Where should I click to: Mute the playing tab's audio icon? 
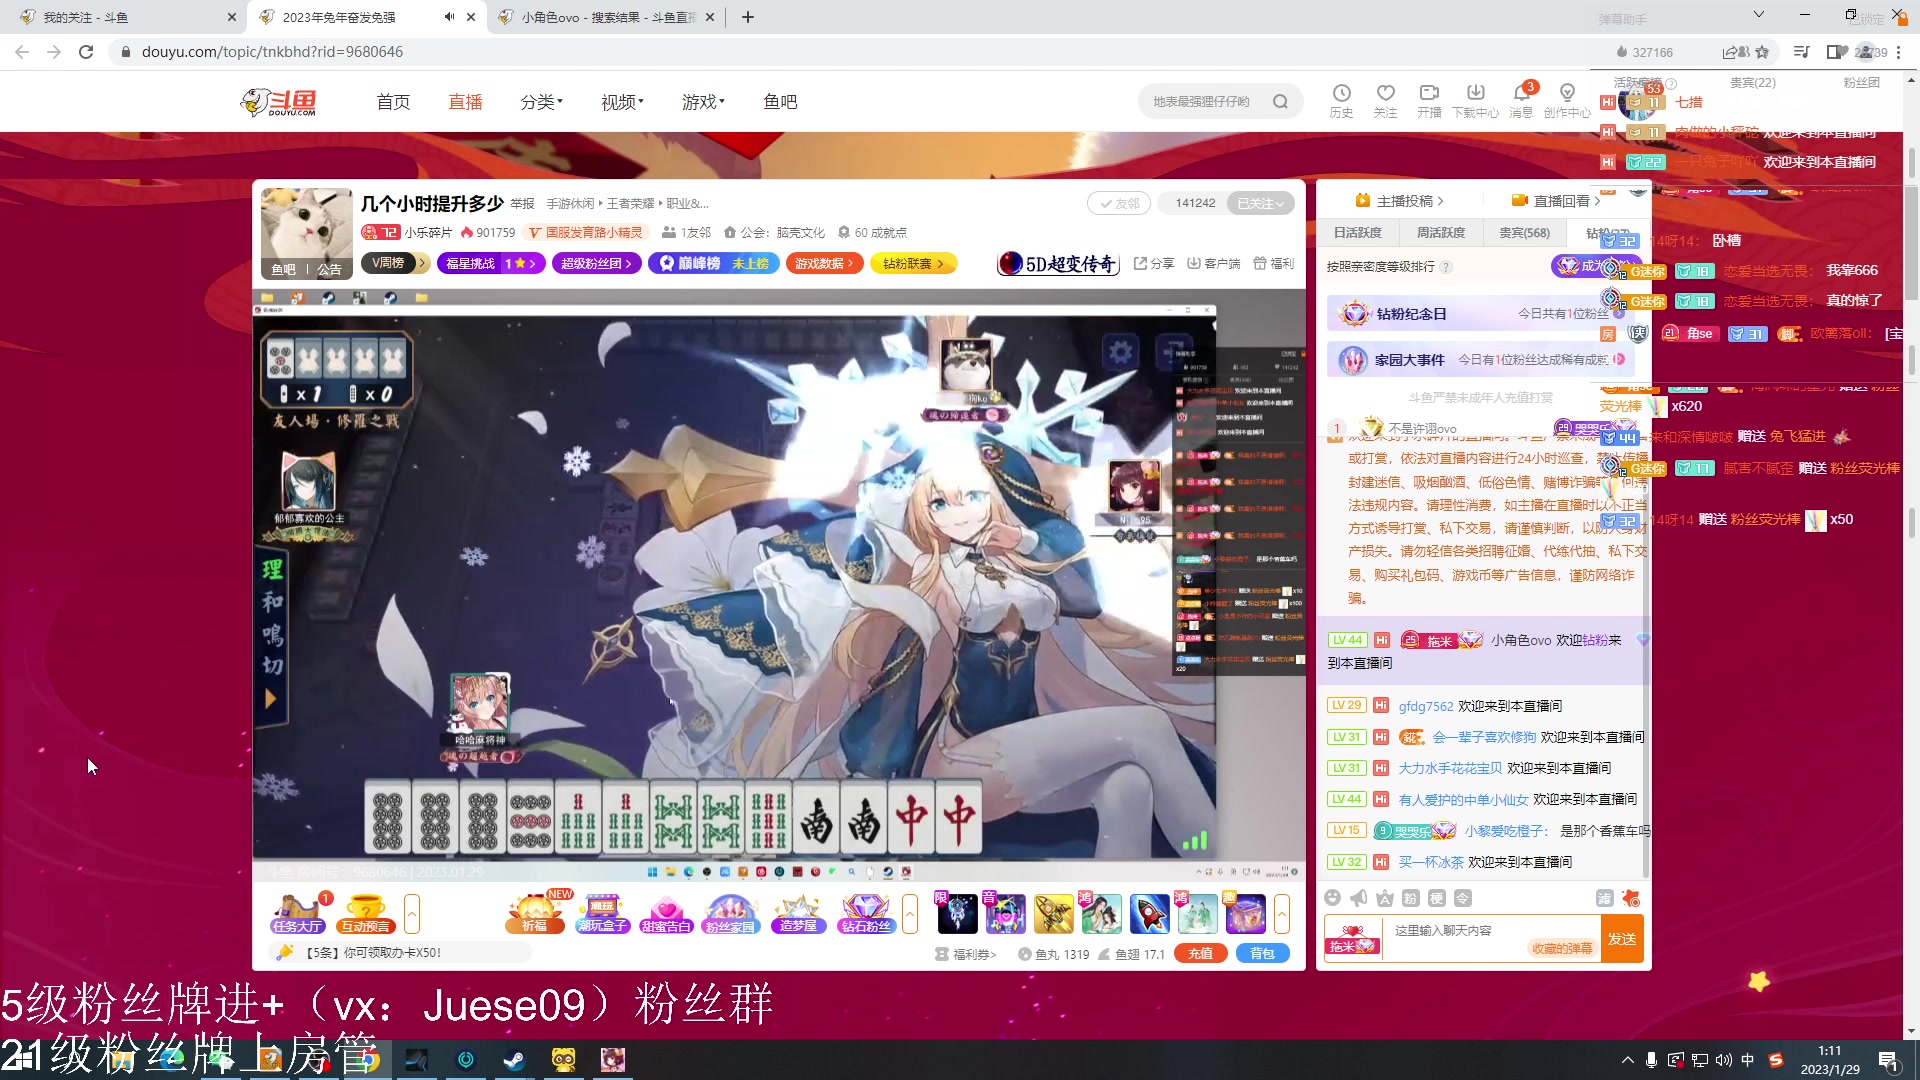tap(449, 17)
